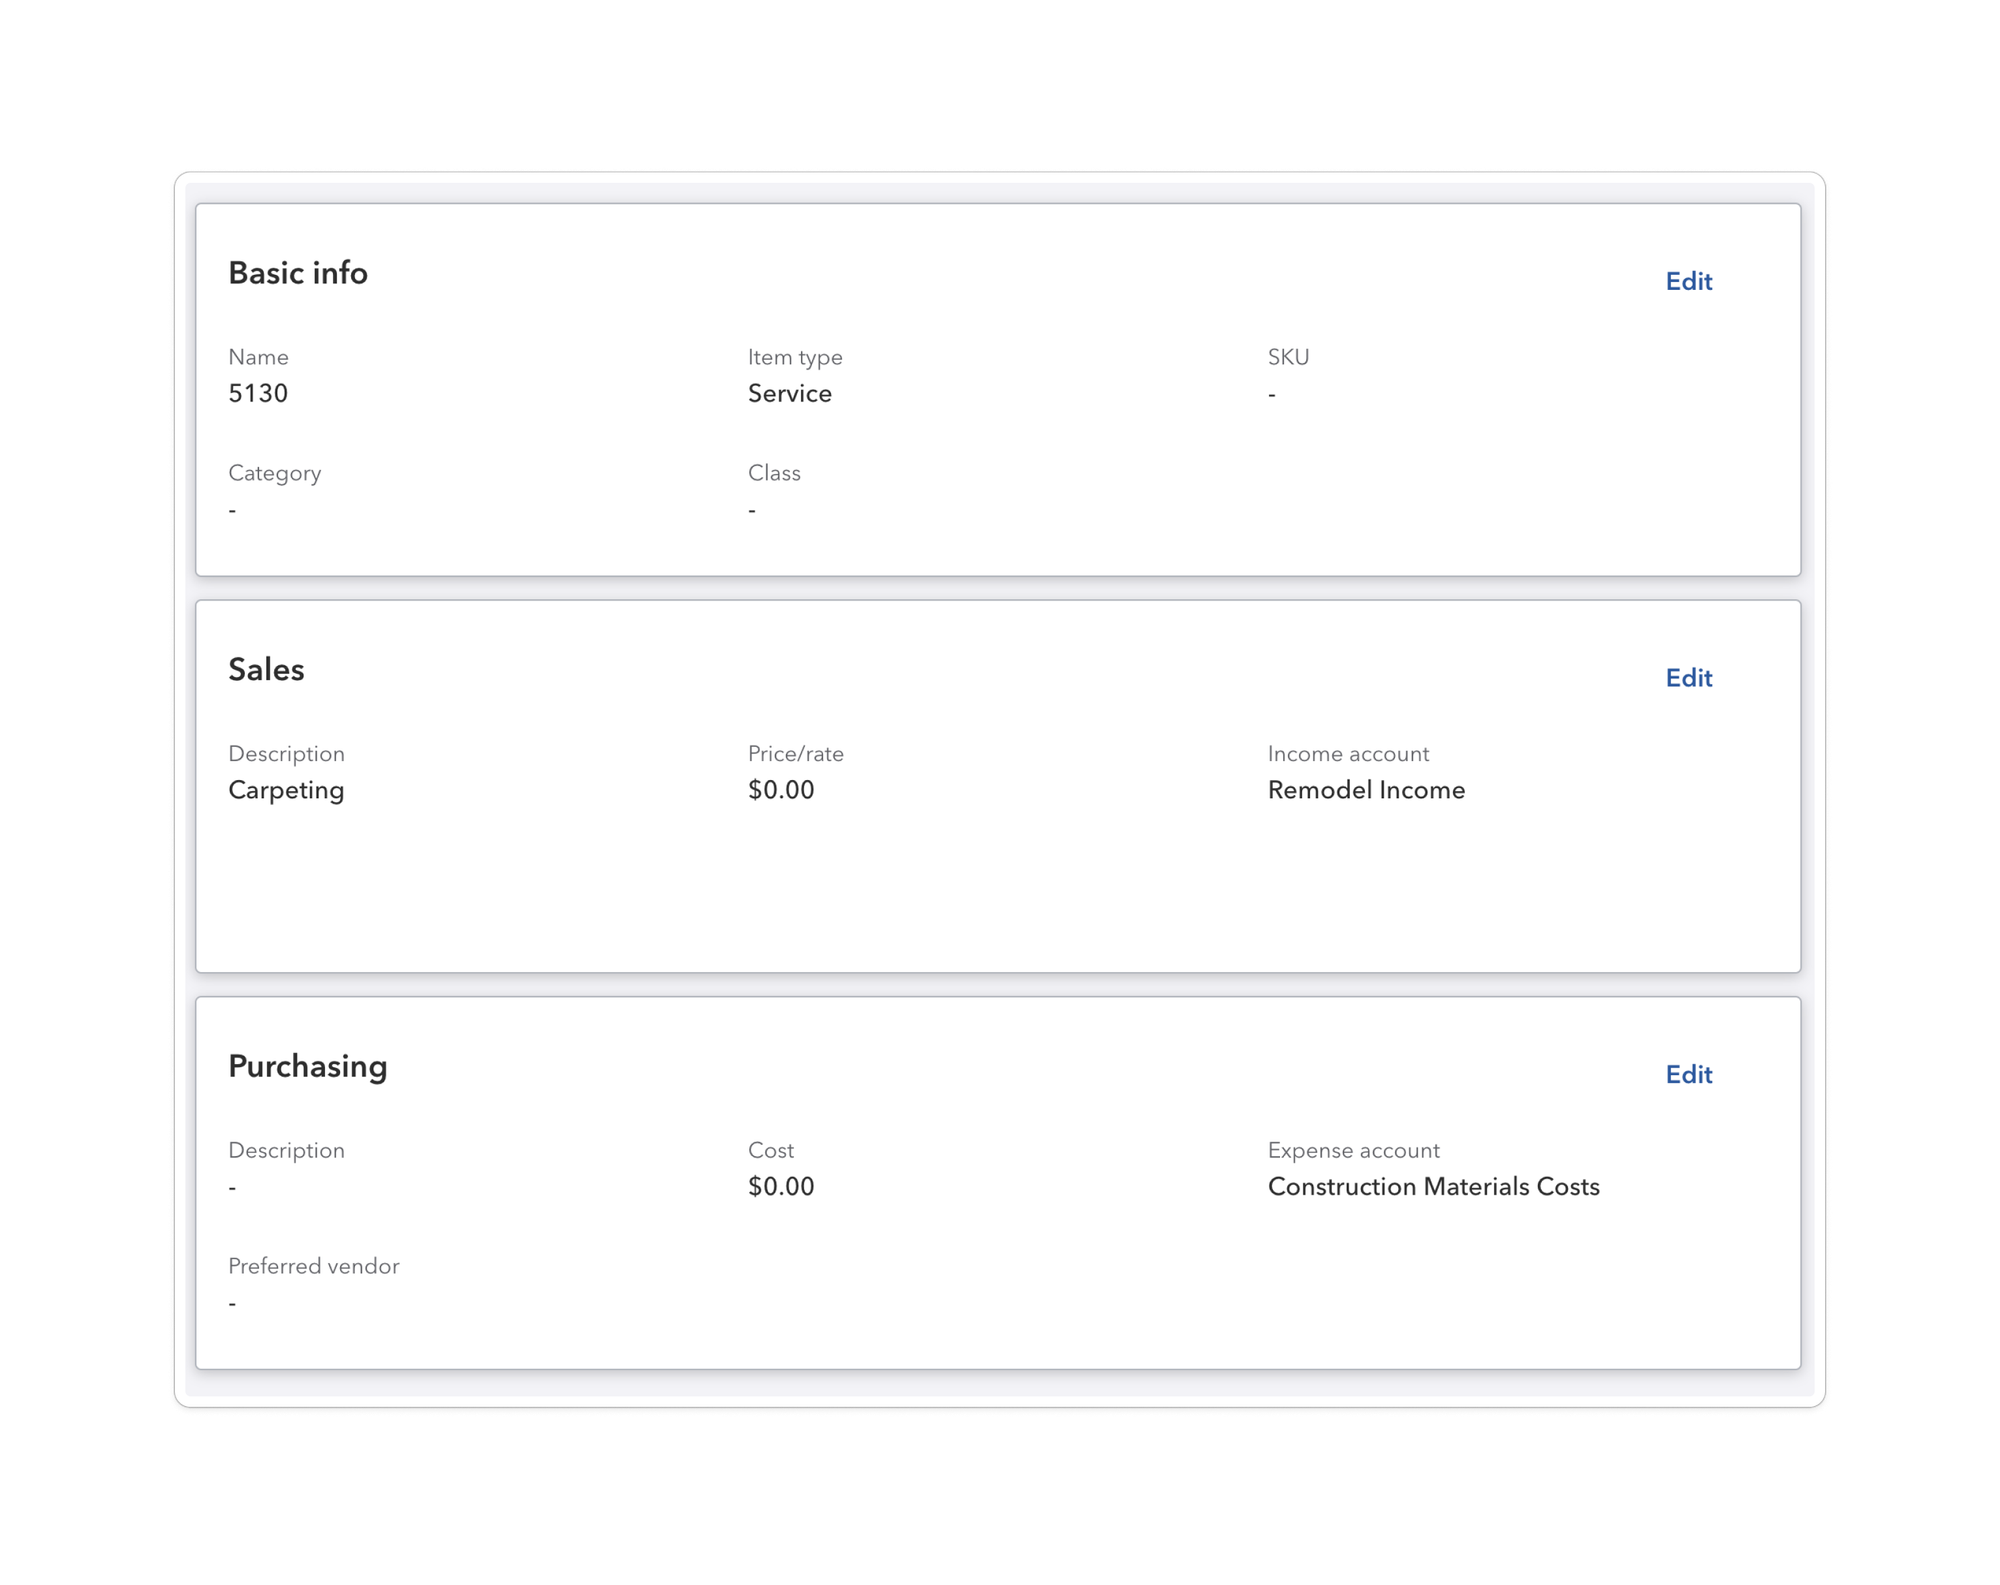Click the Category field label
Viewport: 2000px width, 1585px height.
click(x=275, y=473)
